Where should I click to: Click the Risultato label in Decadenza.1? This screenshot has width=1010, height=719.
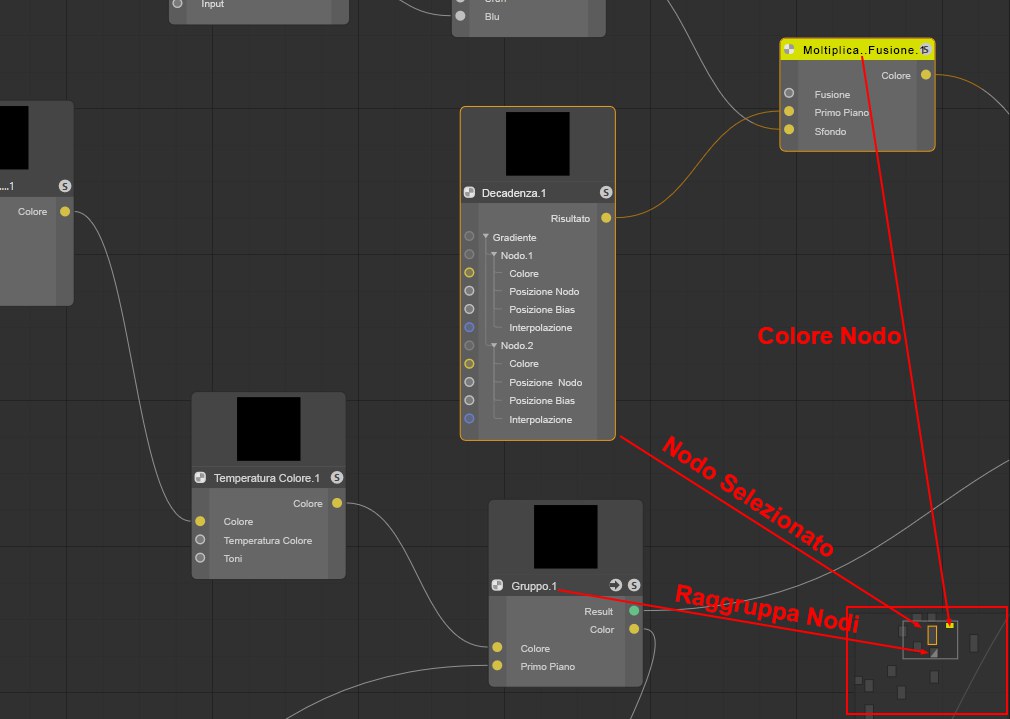point(570,219)
